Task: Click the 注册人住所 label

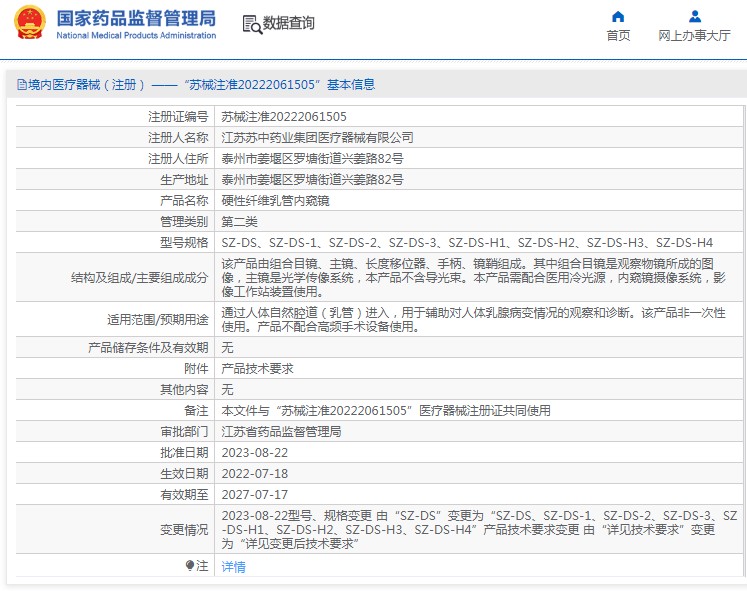Action: (178, 159)
